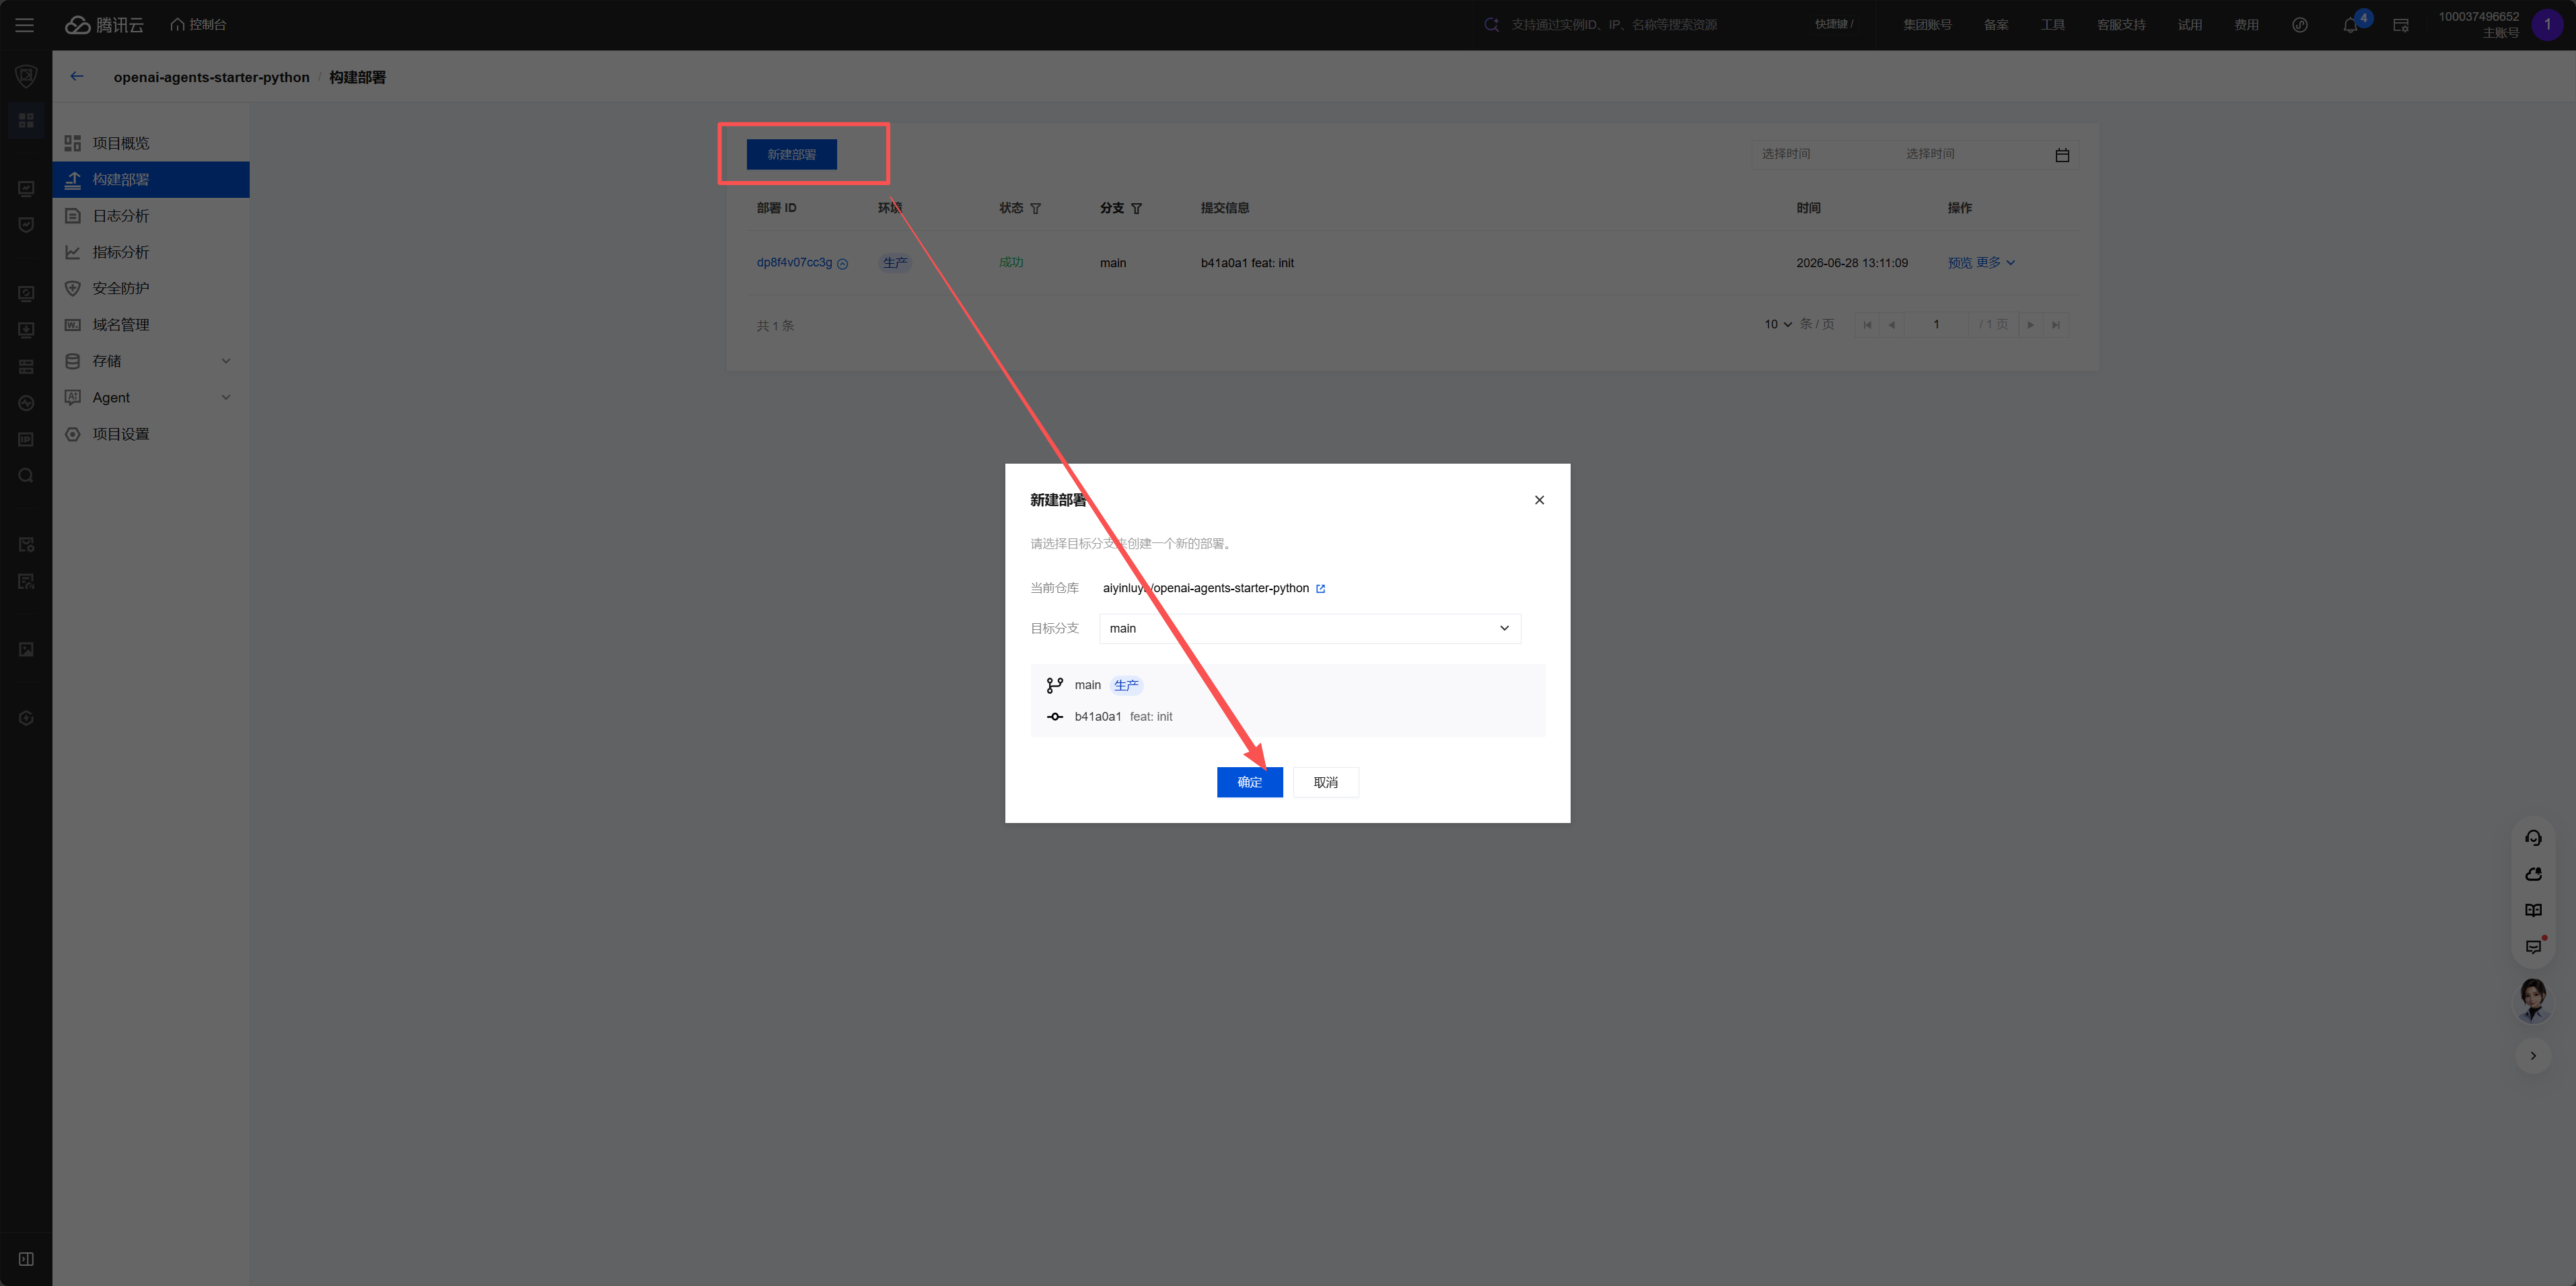
Task: Go back using the breadcrumb arrow
Action: pos(77,77)
